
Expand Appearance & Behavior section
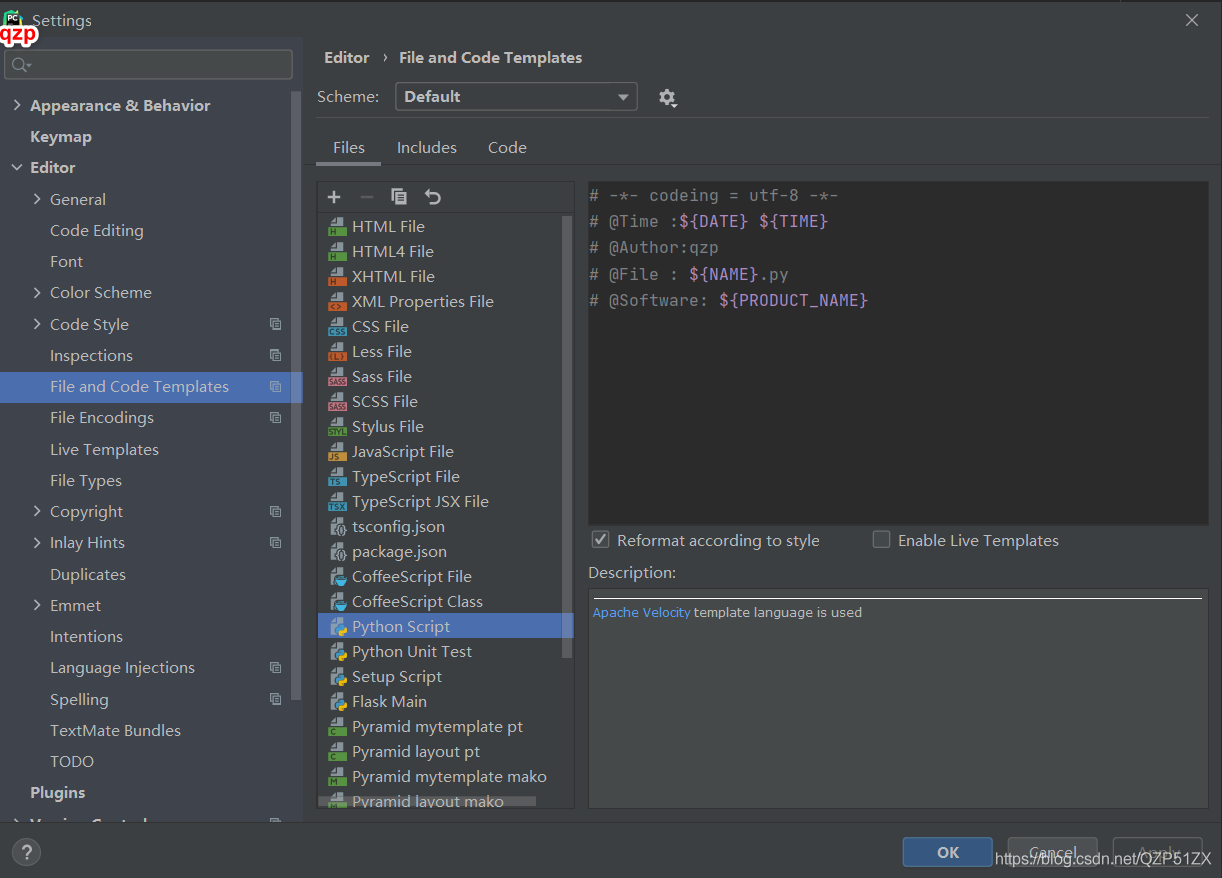click(16, 105)
